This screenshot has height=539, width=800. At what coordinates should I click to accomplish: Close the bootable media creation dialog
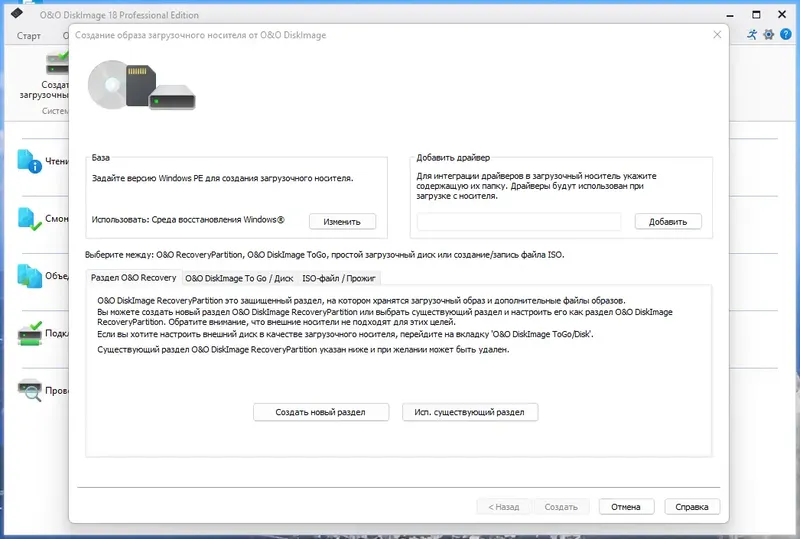[x=717, y=35]
